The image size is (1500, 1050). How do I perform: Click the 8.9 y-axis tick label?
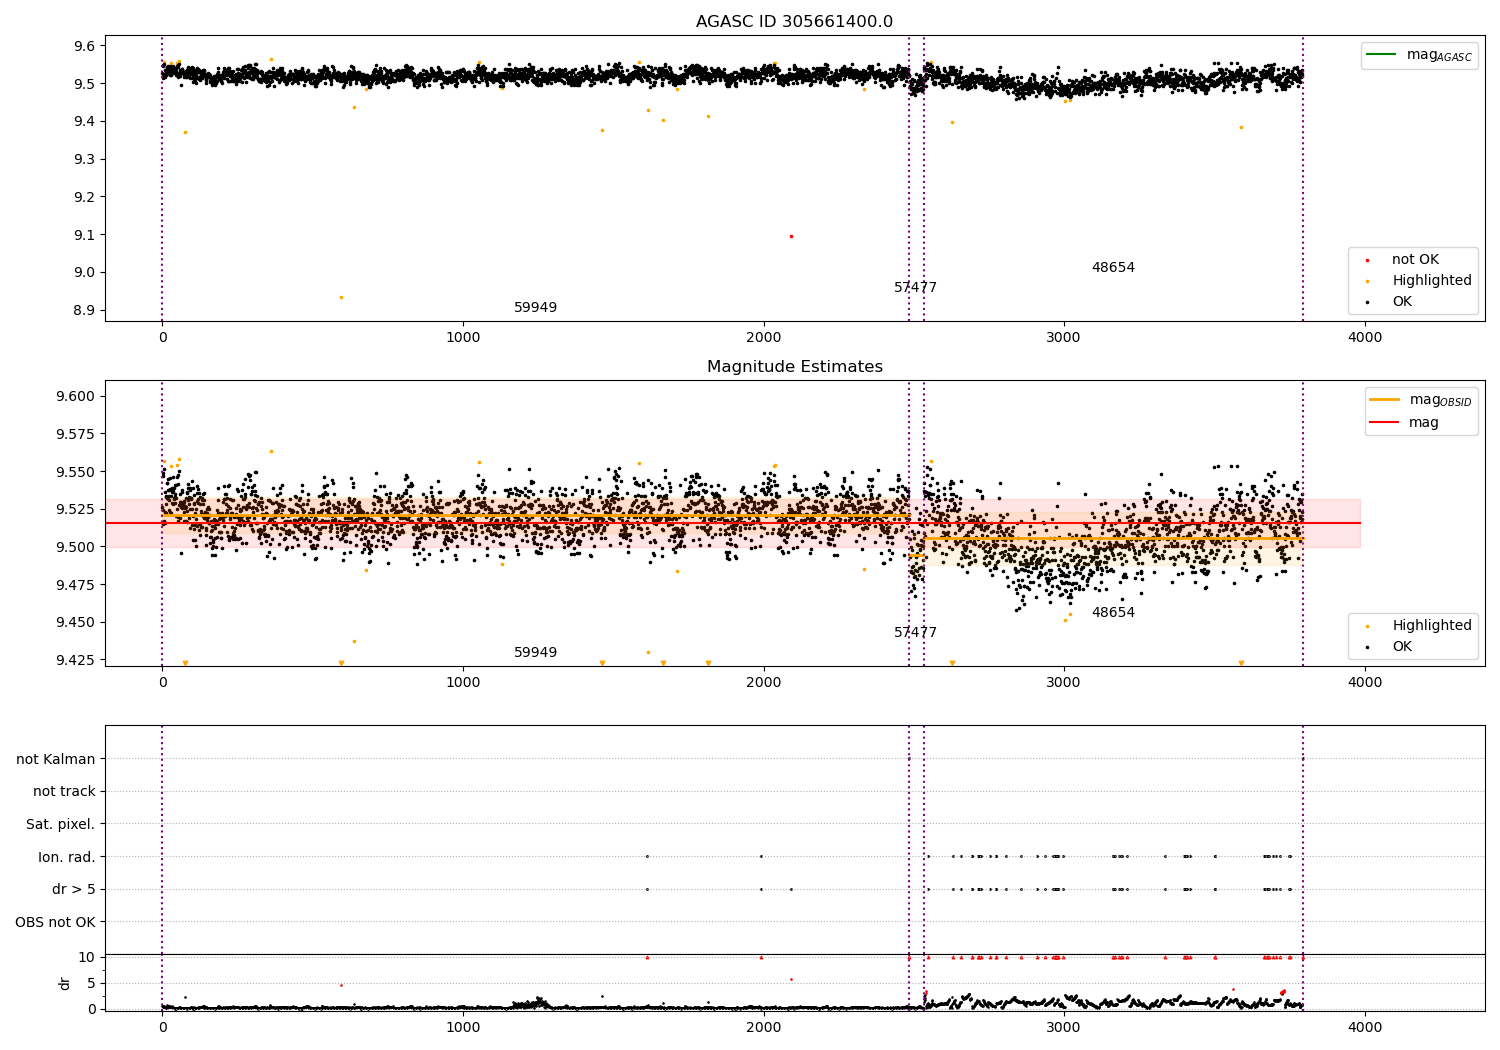click(x=84, y=311)
